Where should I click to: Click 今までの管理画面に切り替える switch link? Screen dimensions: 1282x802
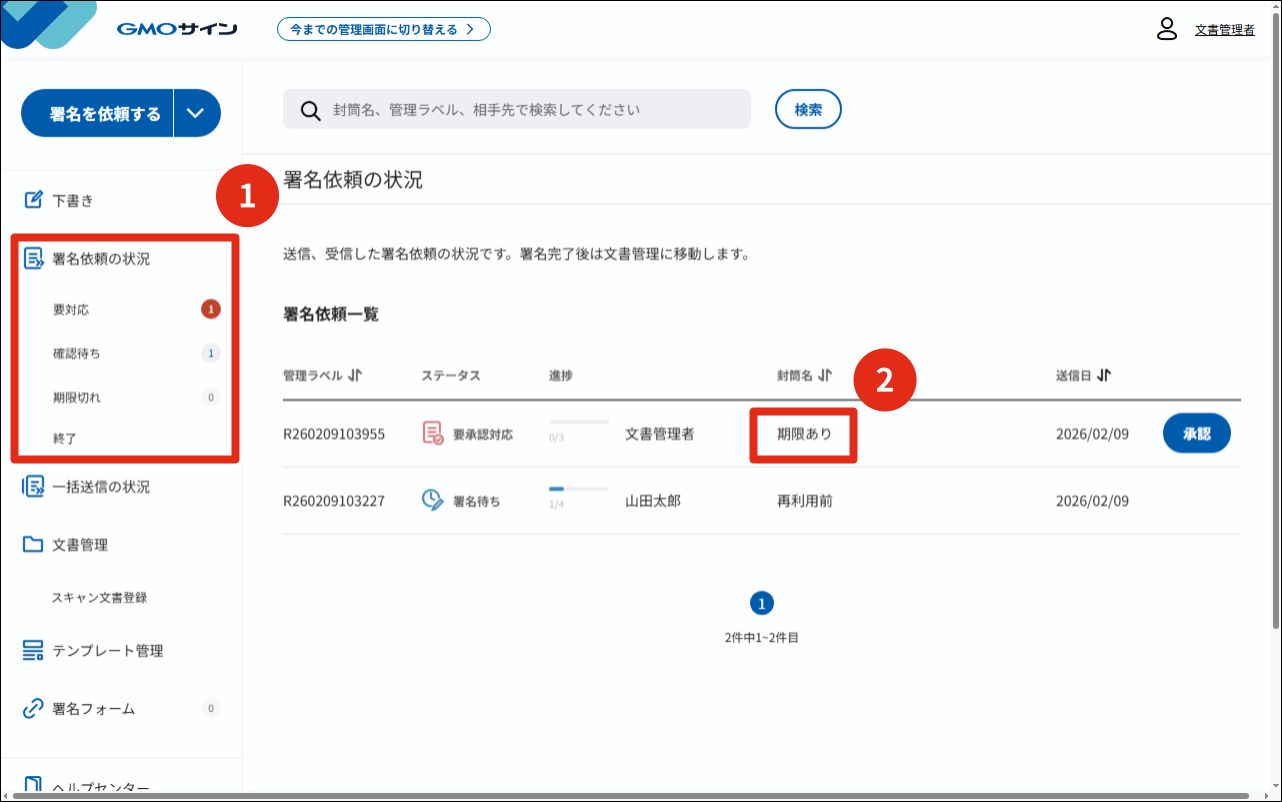coord(383,30)
